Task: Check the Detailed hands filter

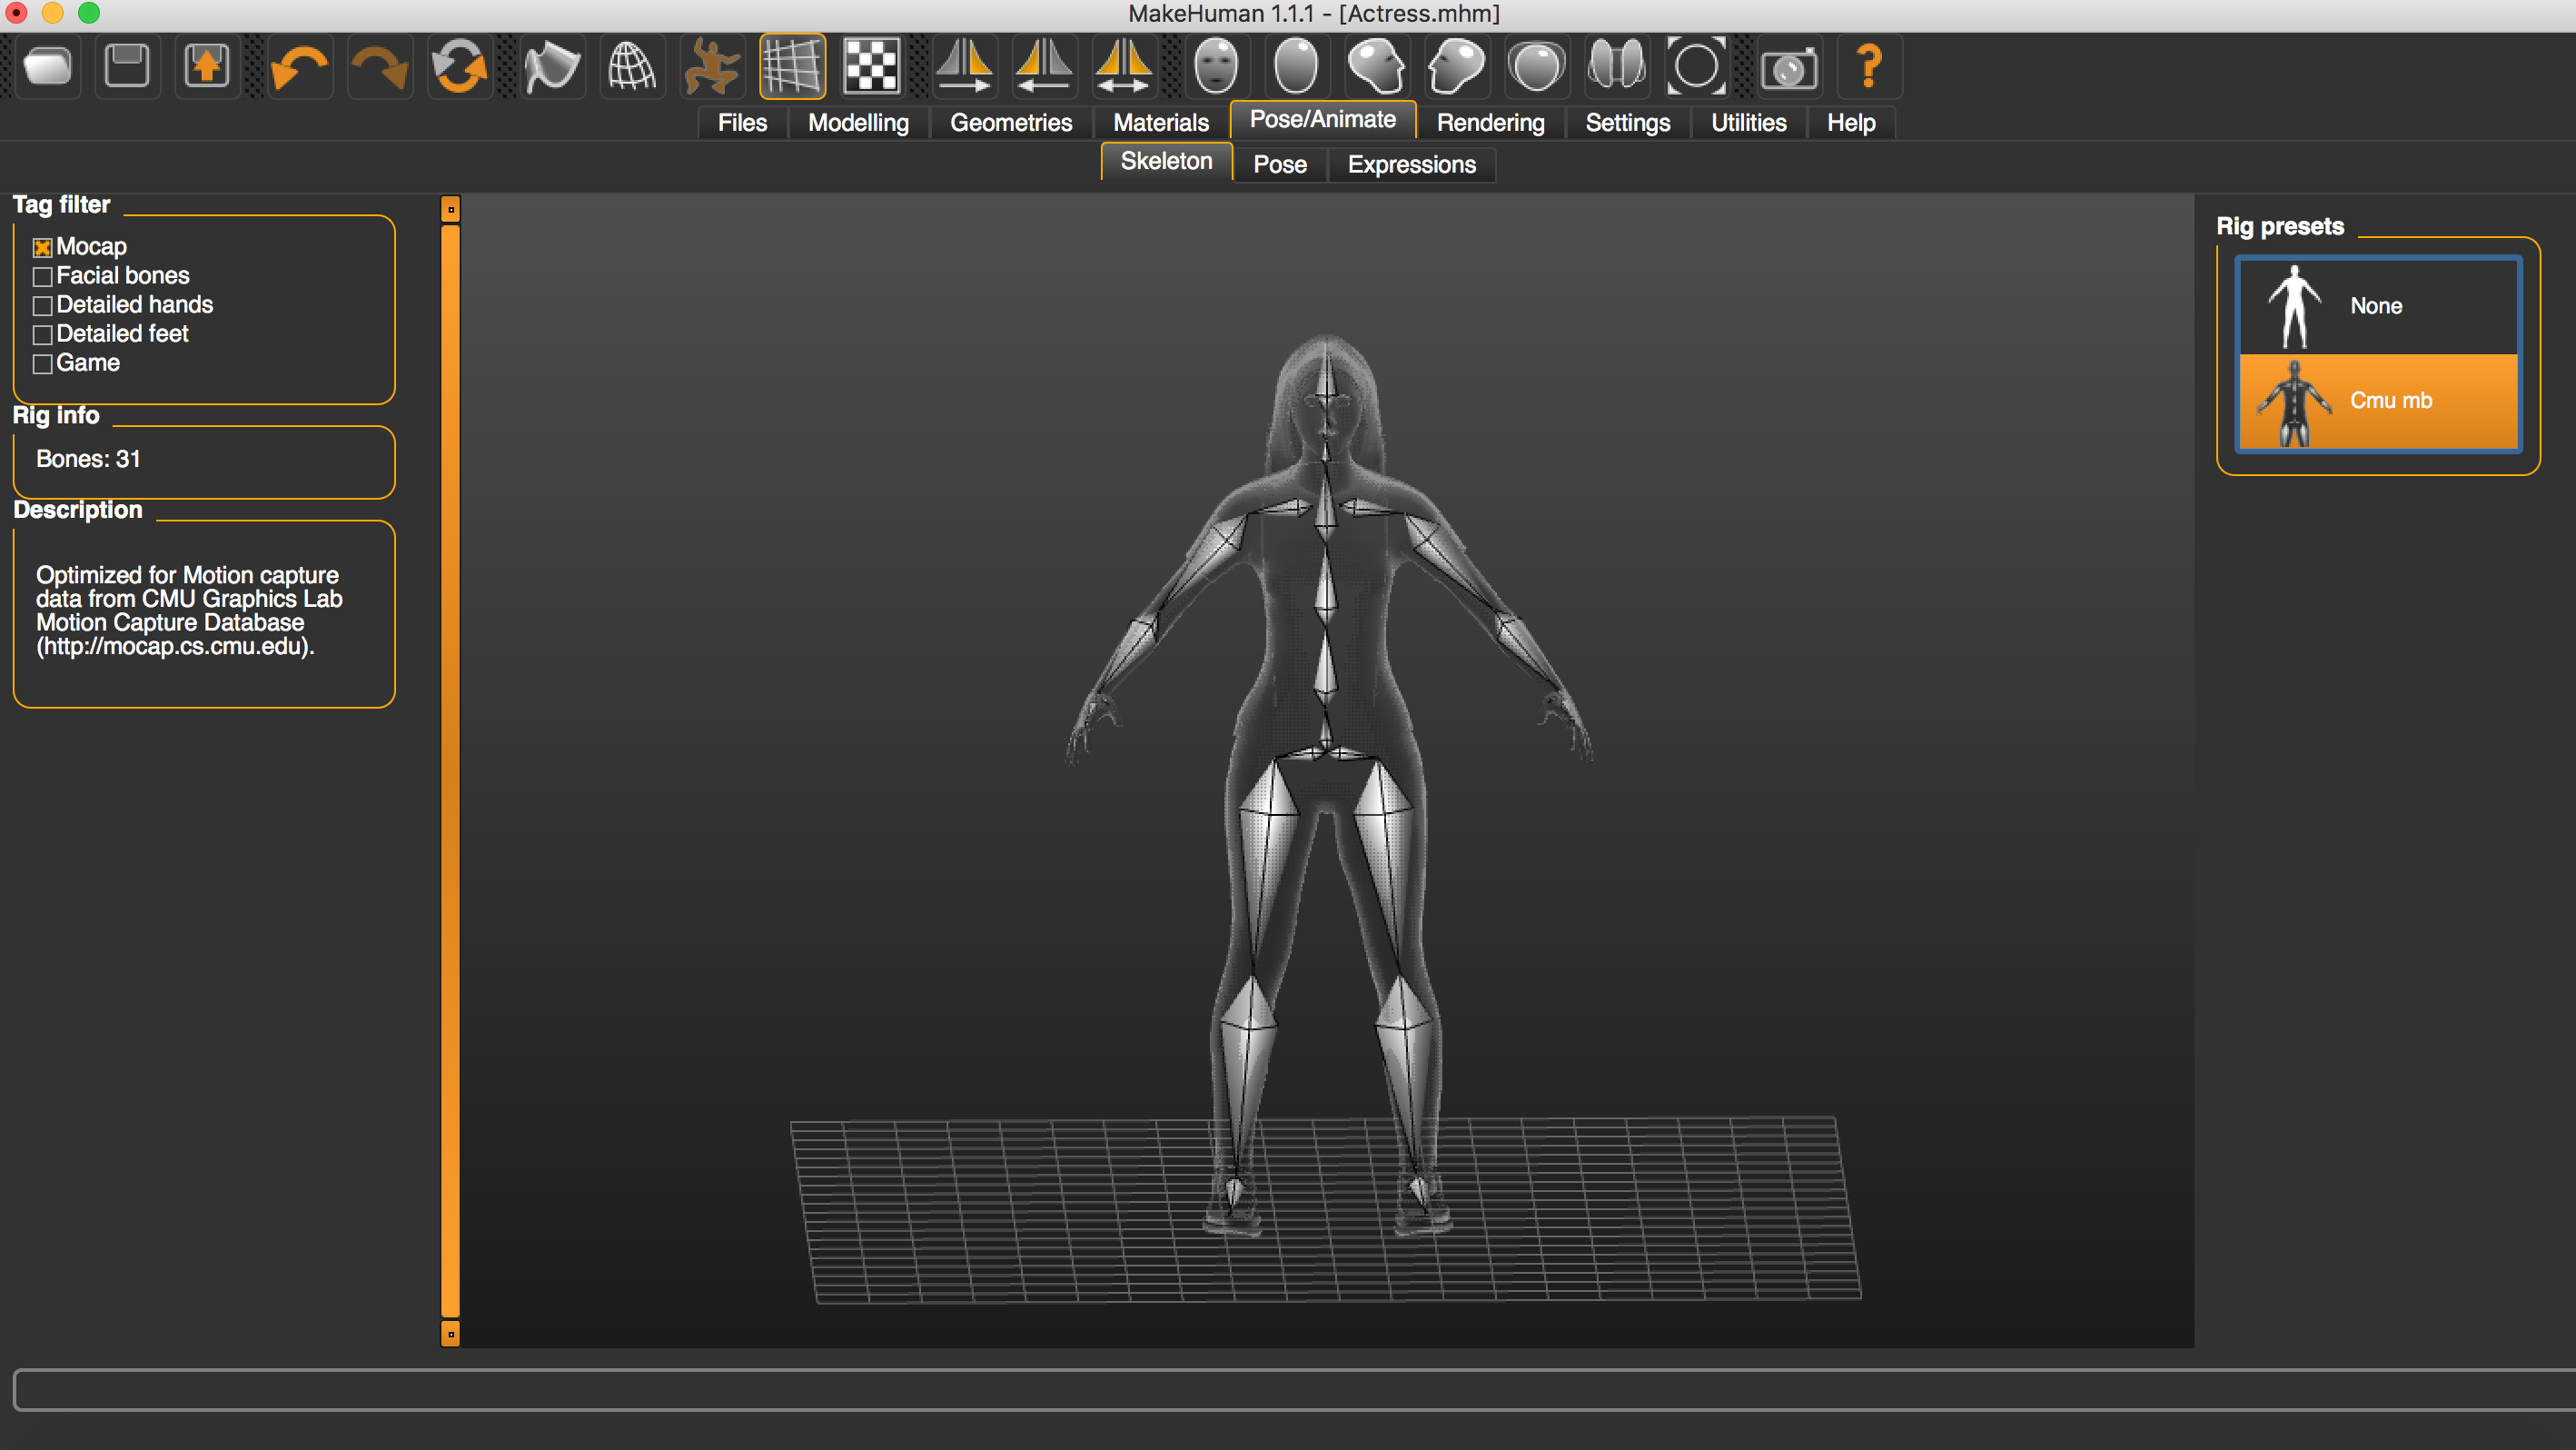Action: pos(42,305)
